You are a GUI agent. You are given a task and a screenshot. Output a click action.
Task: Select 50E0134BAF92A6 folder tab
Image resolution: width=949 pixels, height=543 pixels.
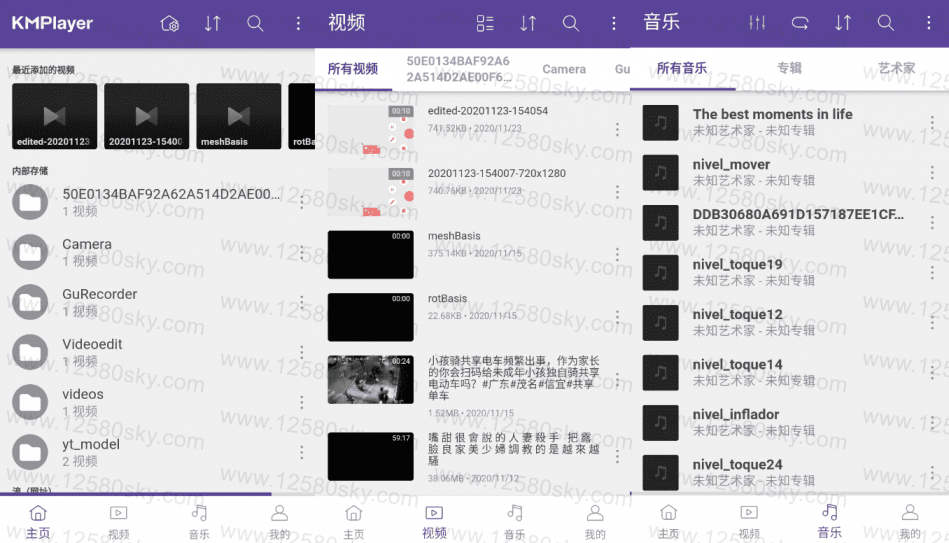click(x=460, y=69)
